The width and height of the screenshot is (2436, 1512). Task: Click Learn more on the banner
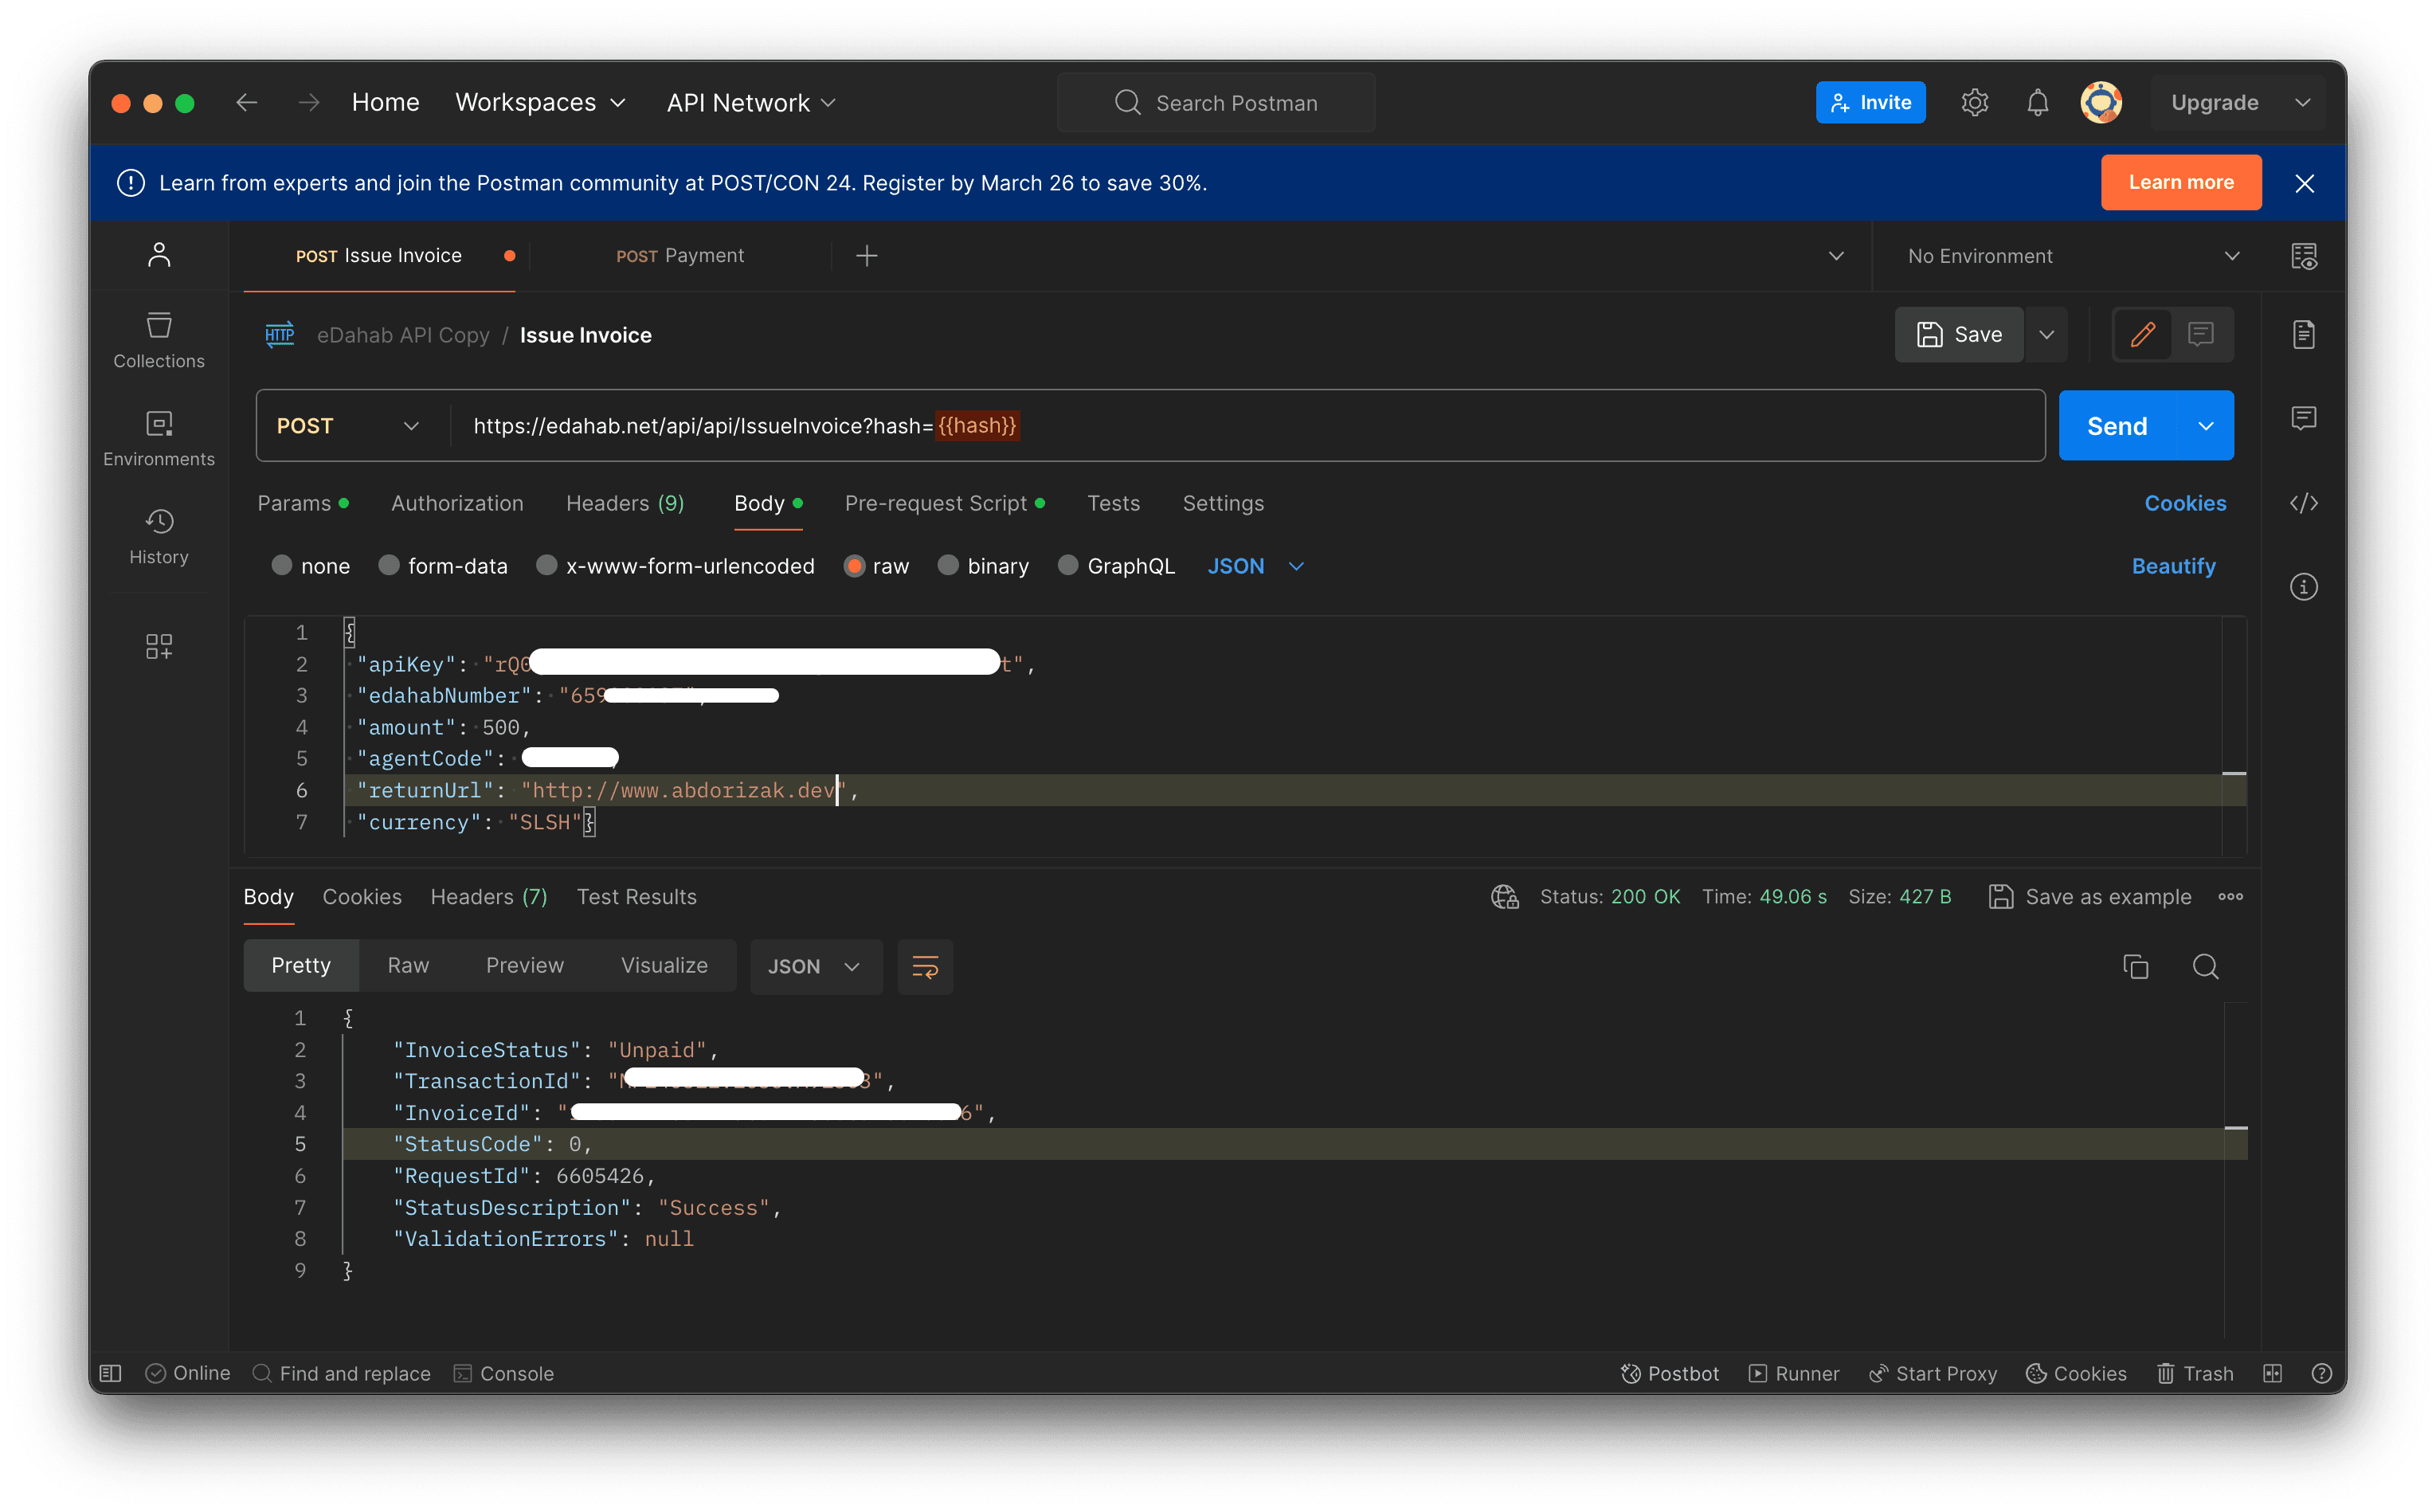2181,182
